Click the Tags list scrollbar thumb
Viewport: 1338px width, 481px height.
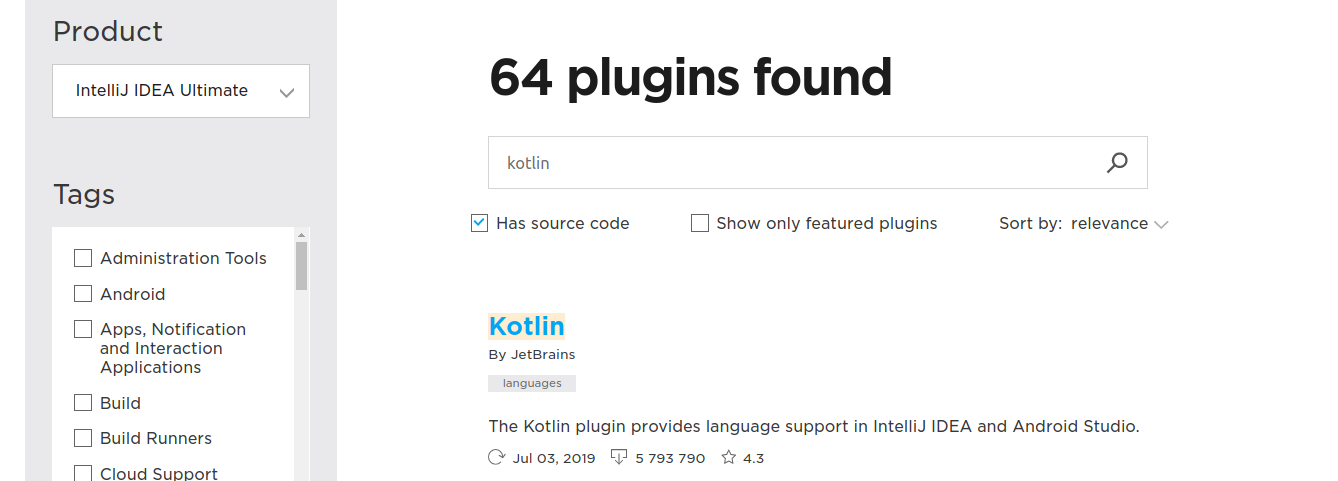(x=301, y=265)
